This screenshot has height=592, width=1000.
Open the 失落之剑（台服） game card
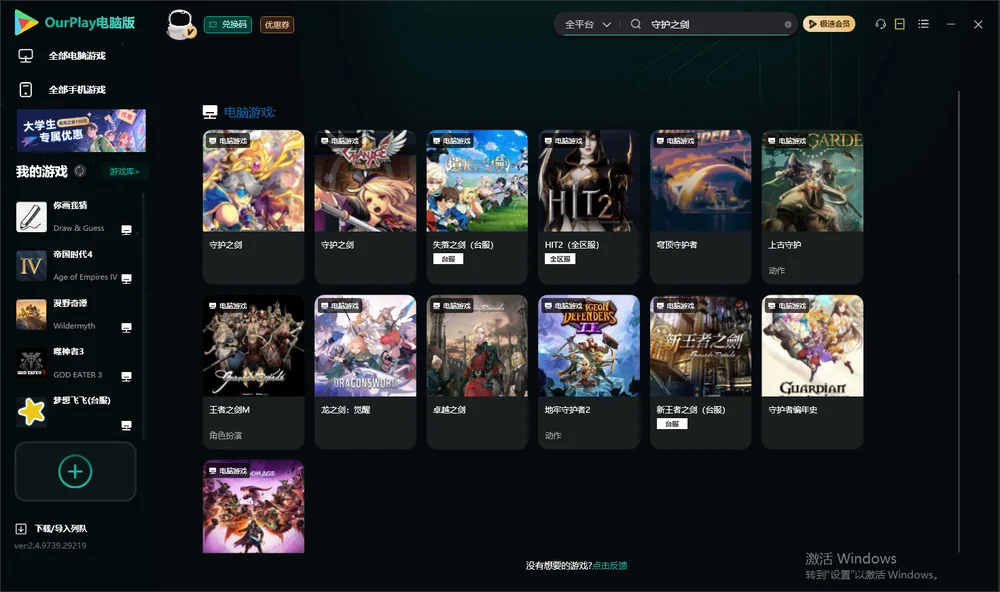477,207
